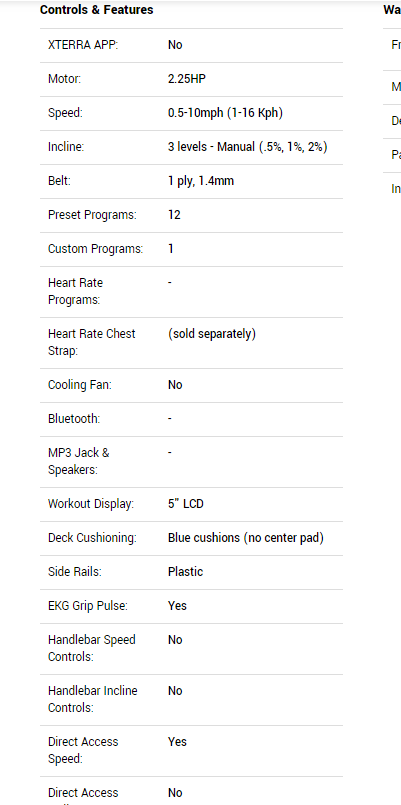Select the Belt 1 ply, 1.4mm value
This screenshot has width=401, height=805.
pyautogui.click(x=201, y=181)
